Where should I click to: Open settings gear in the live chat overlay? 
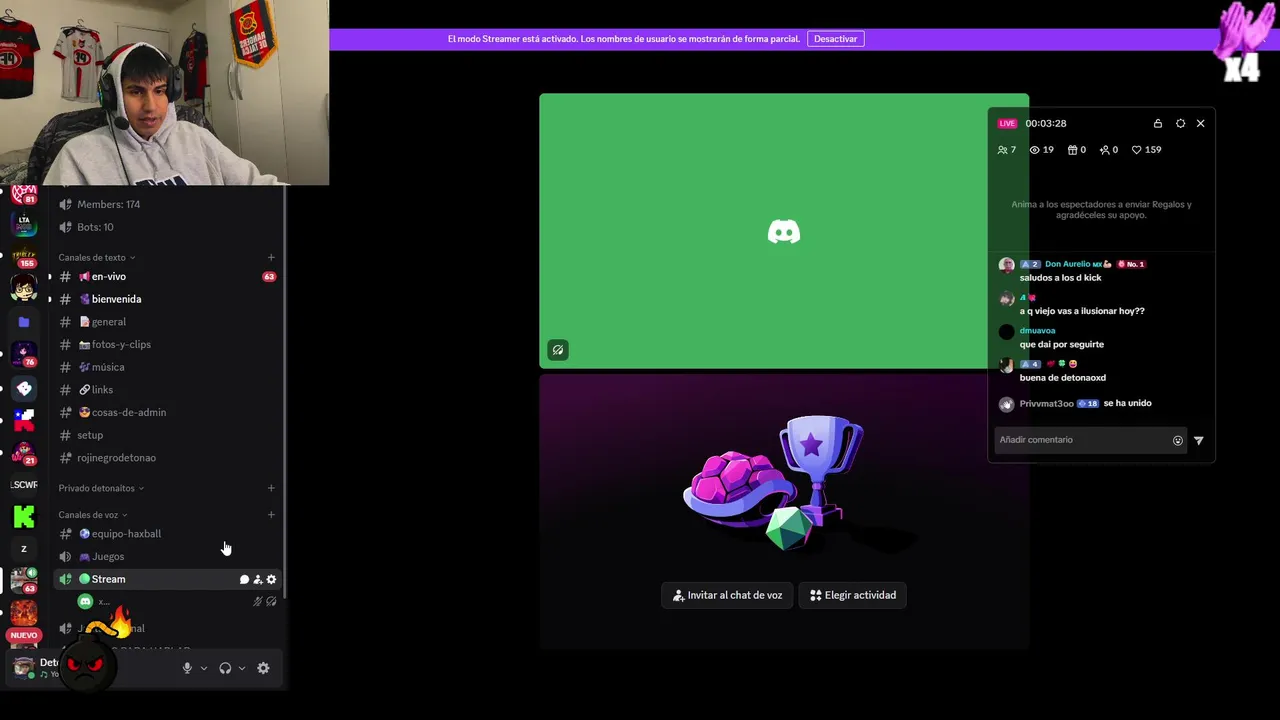pos(1180,123)
